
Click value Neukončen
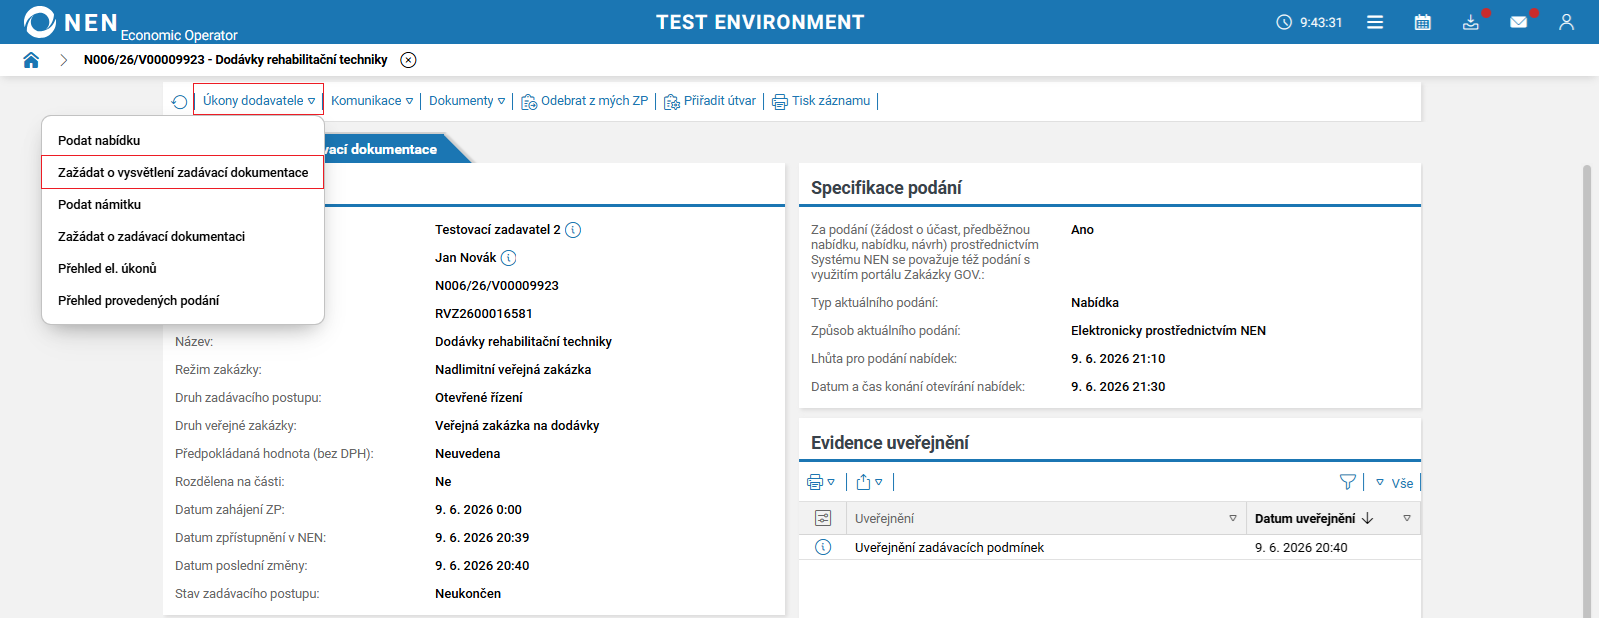(468, 594)
